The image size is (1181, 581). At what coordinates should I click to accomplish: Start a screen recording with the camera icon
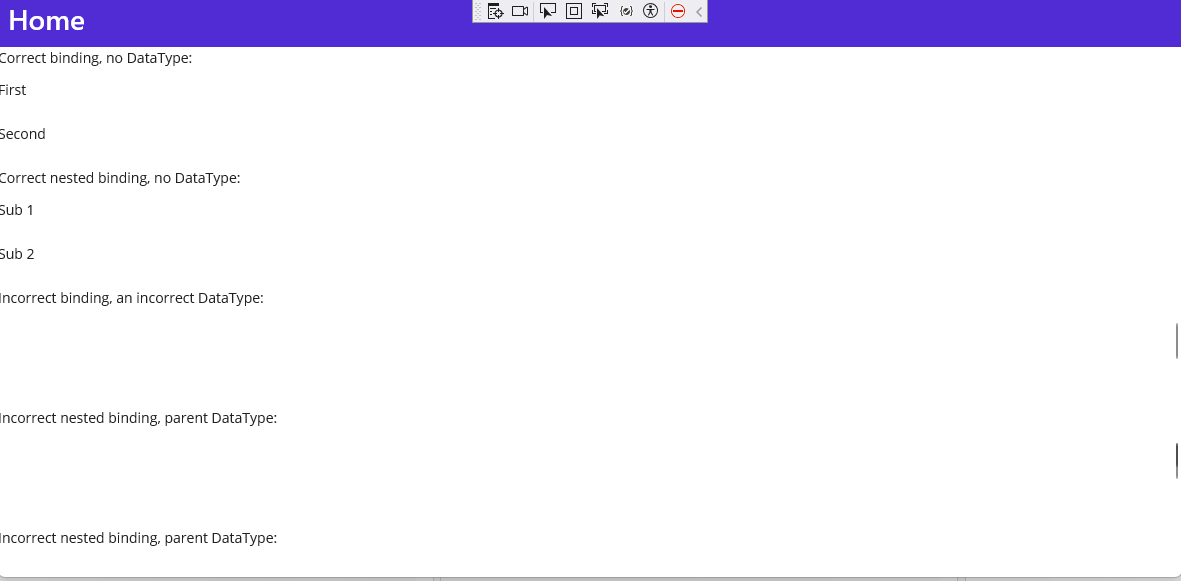[519, 11]
